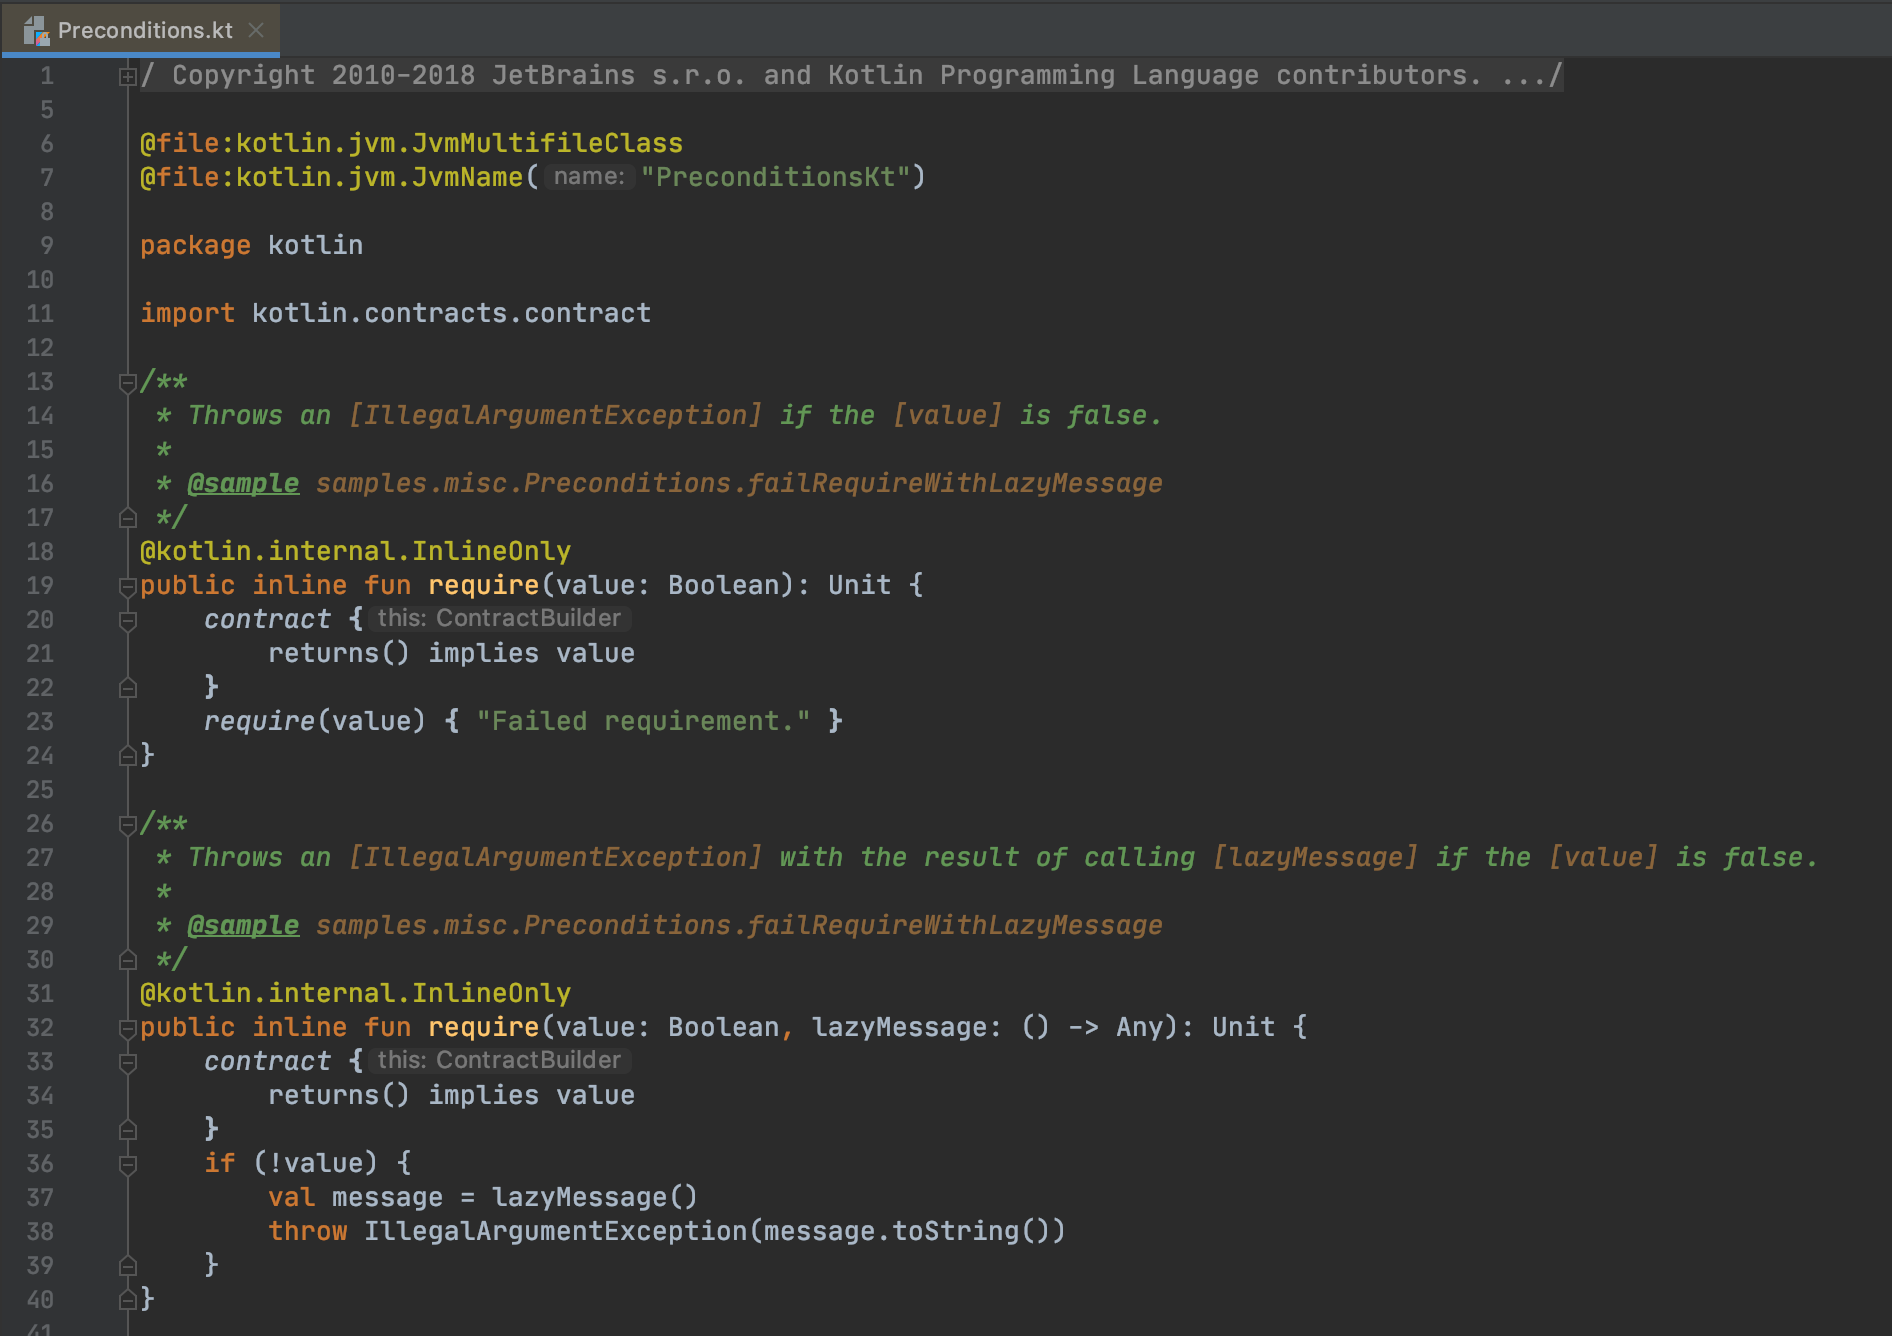
Task: Collapse the require function at line 19
Action: (x=127, y=586)
